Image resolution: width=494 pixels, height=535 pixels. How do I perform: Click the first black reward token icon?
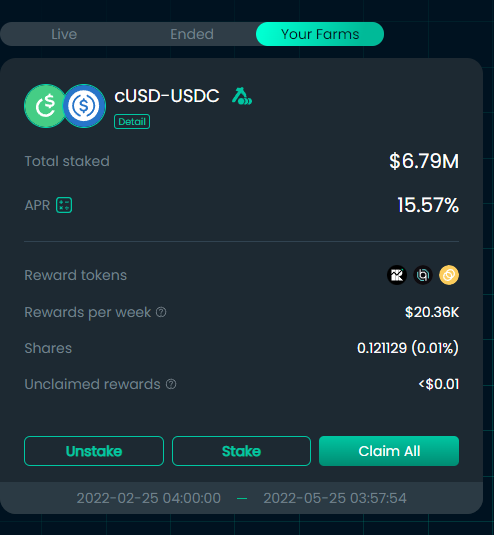pos(397,275)
